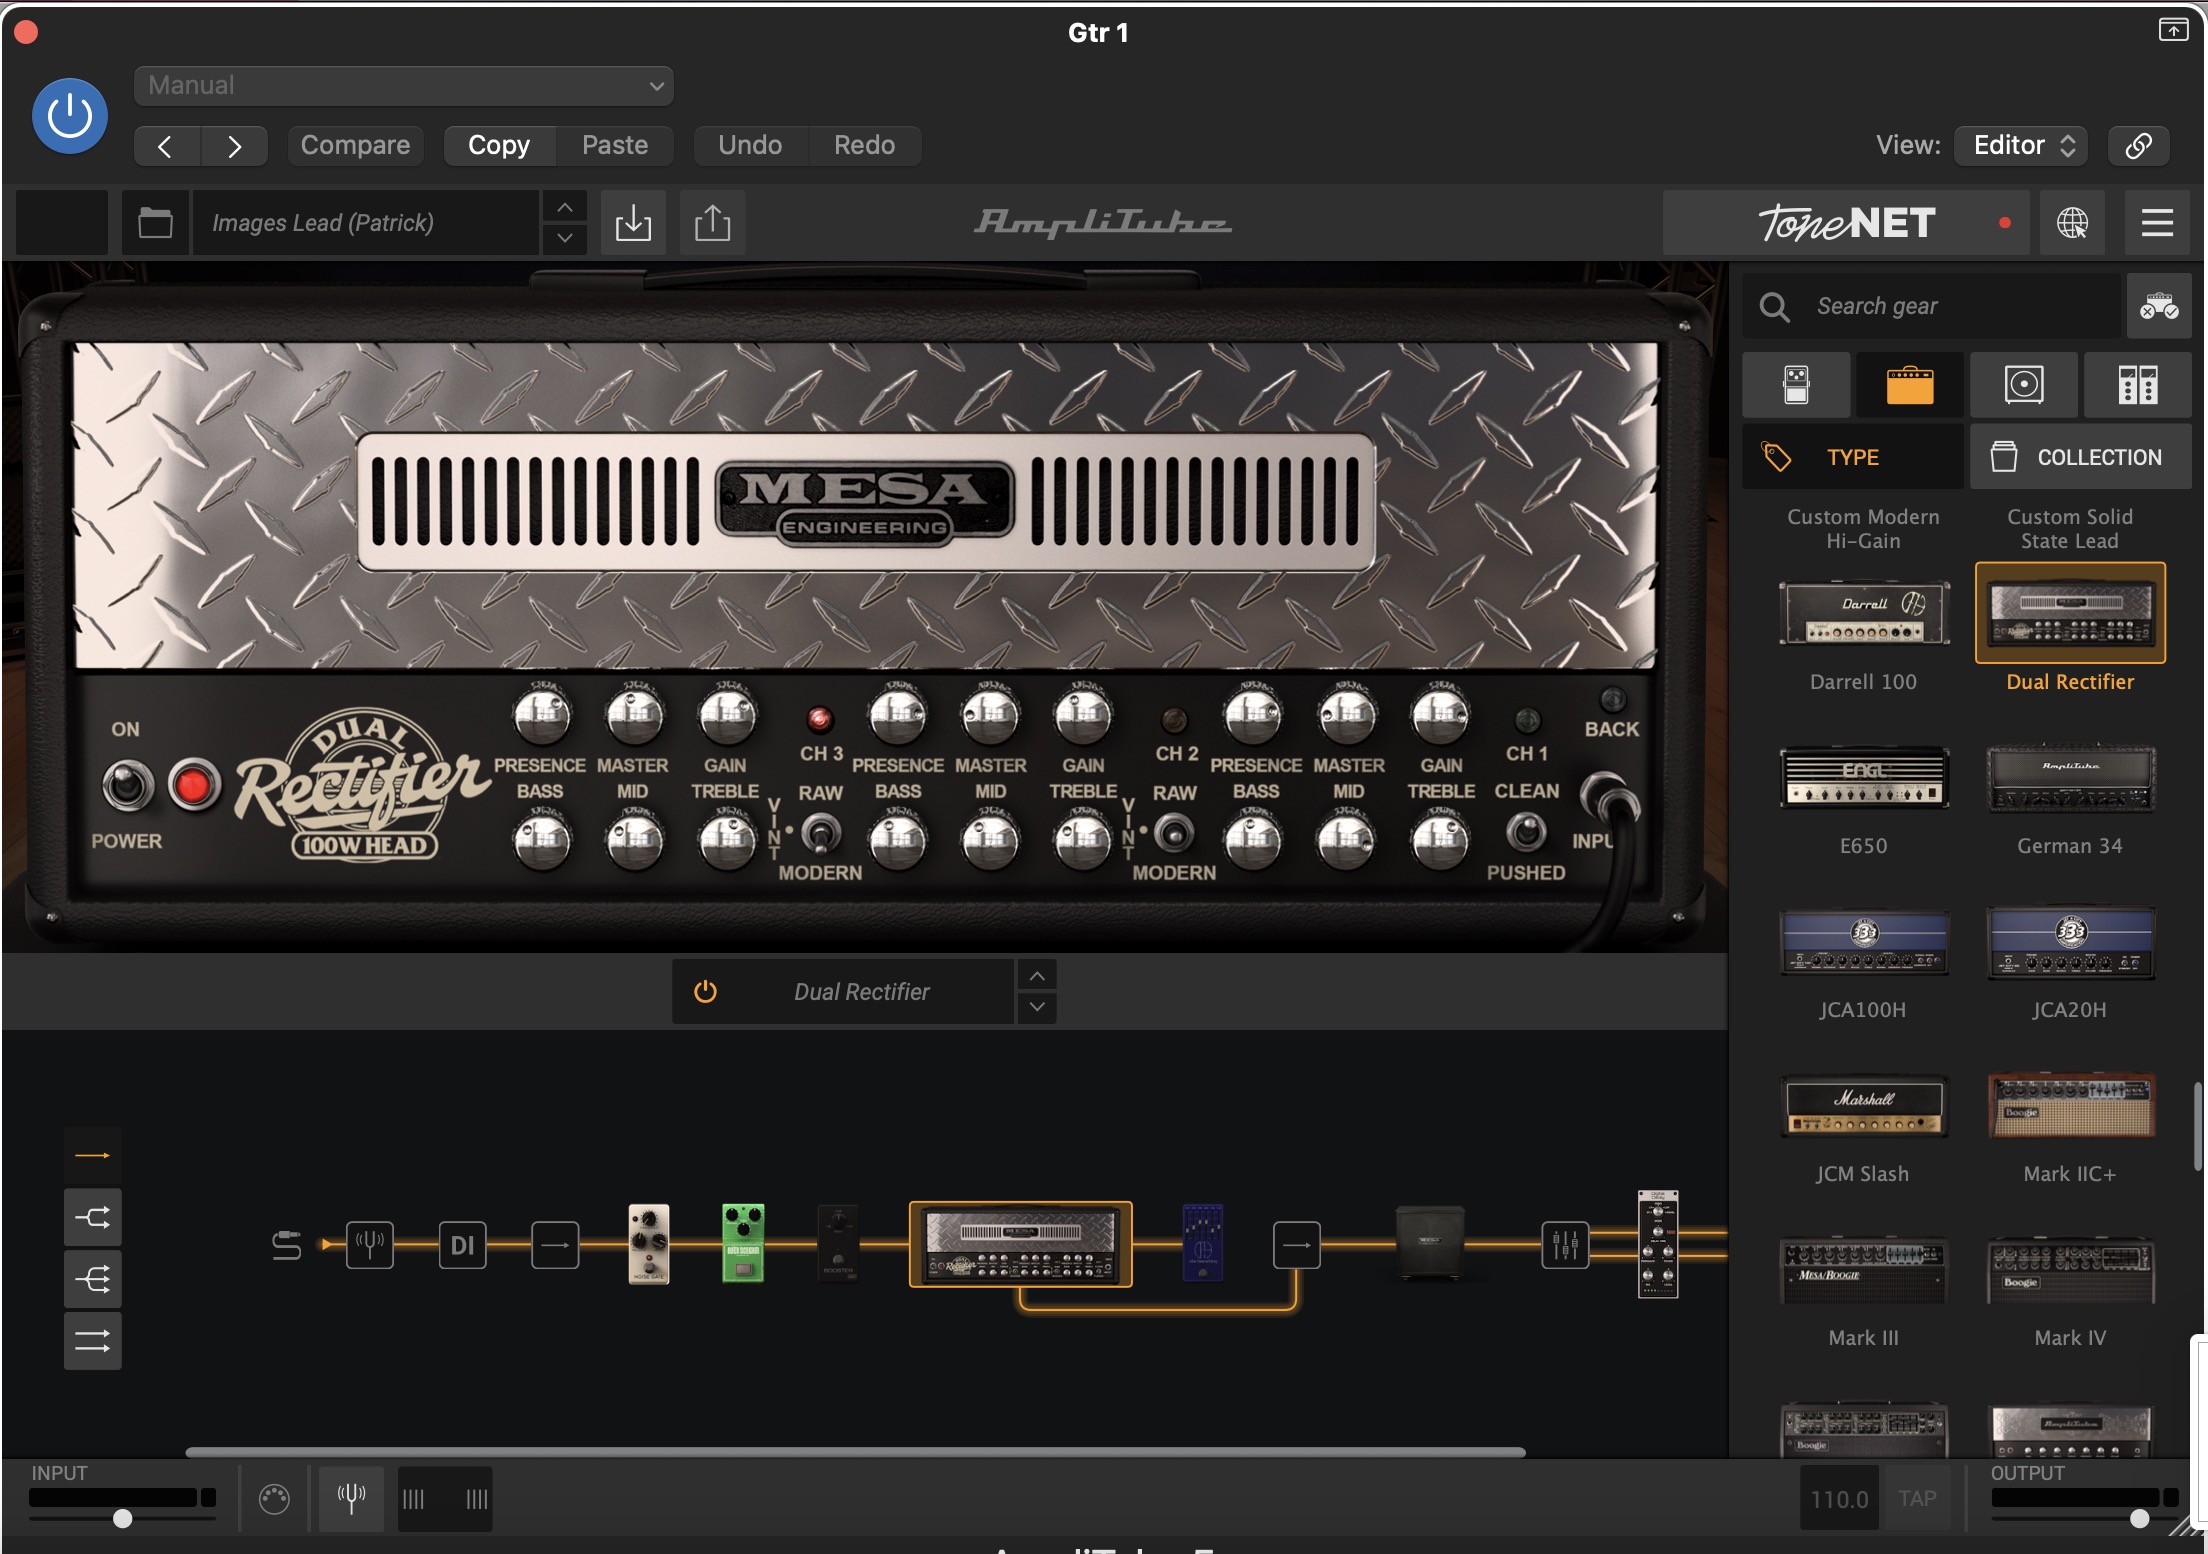
Task: Choose the E650 amp thumbnail
Action: [1864, 777]
